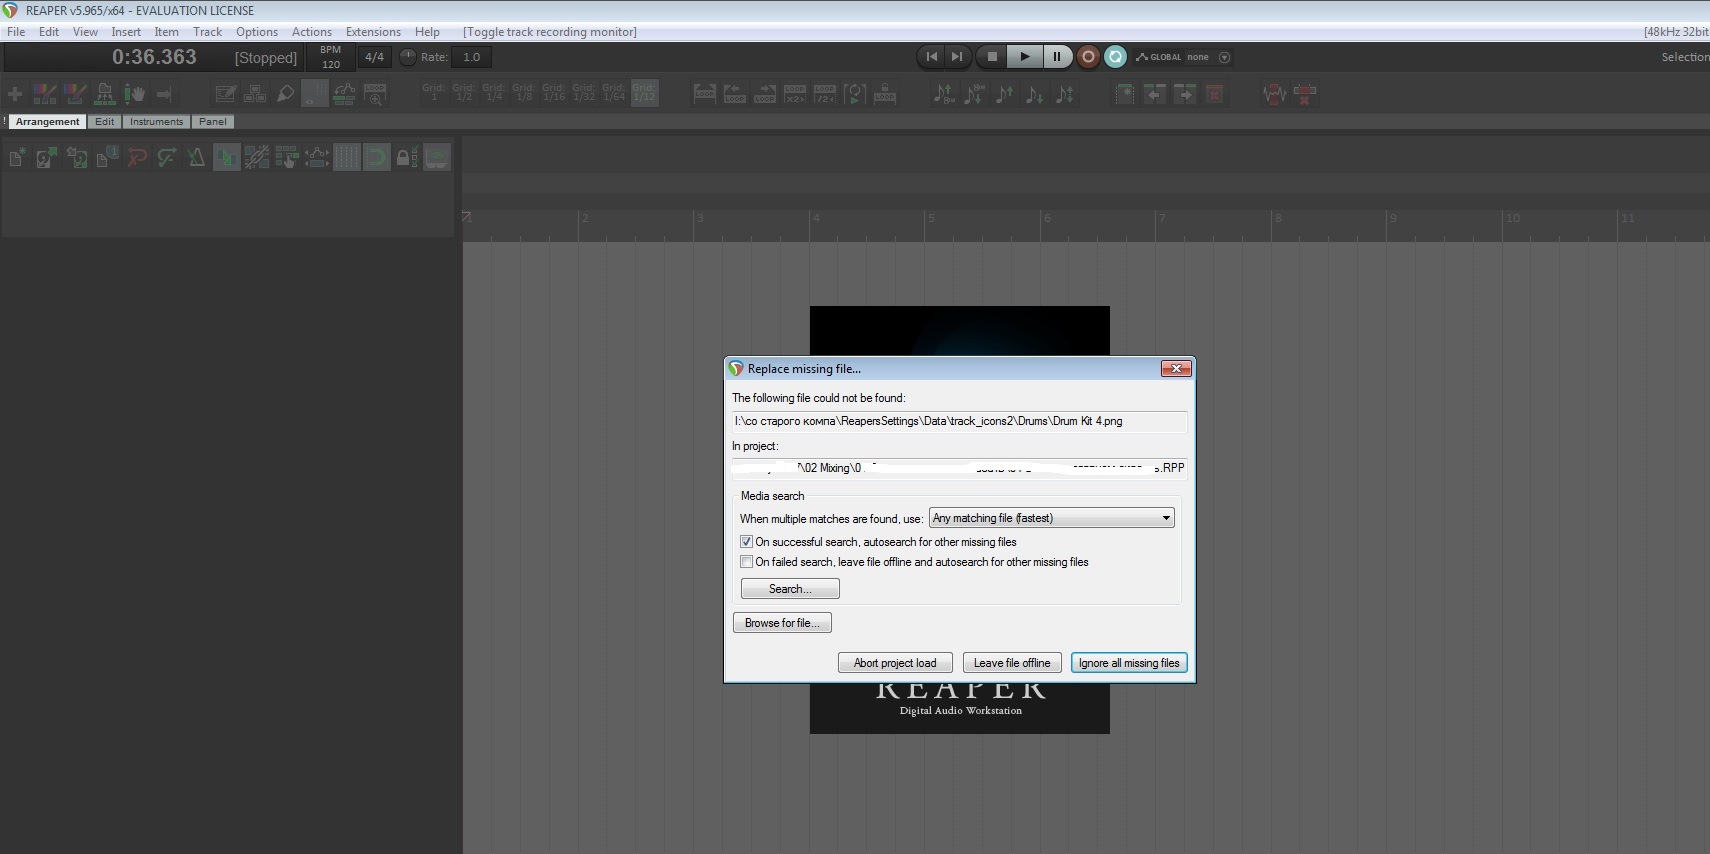The width and height of the screenshot is (1710, 854).
Task: Click the move loop right icon
Action: [765, 94]
